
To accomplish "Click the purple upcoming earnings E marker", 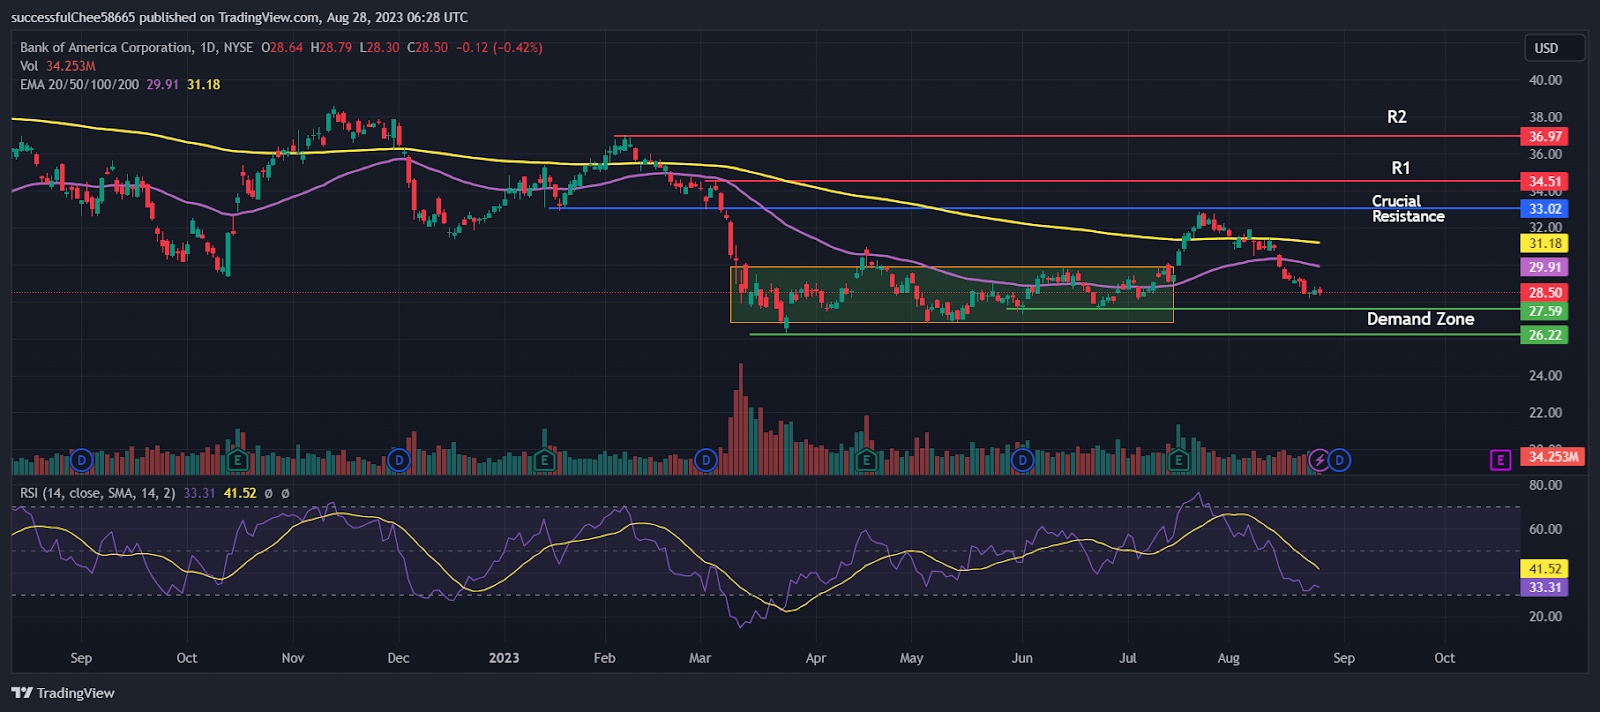I will [1500, 460].
